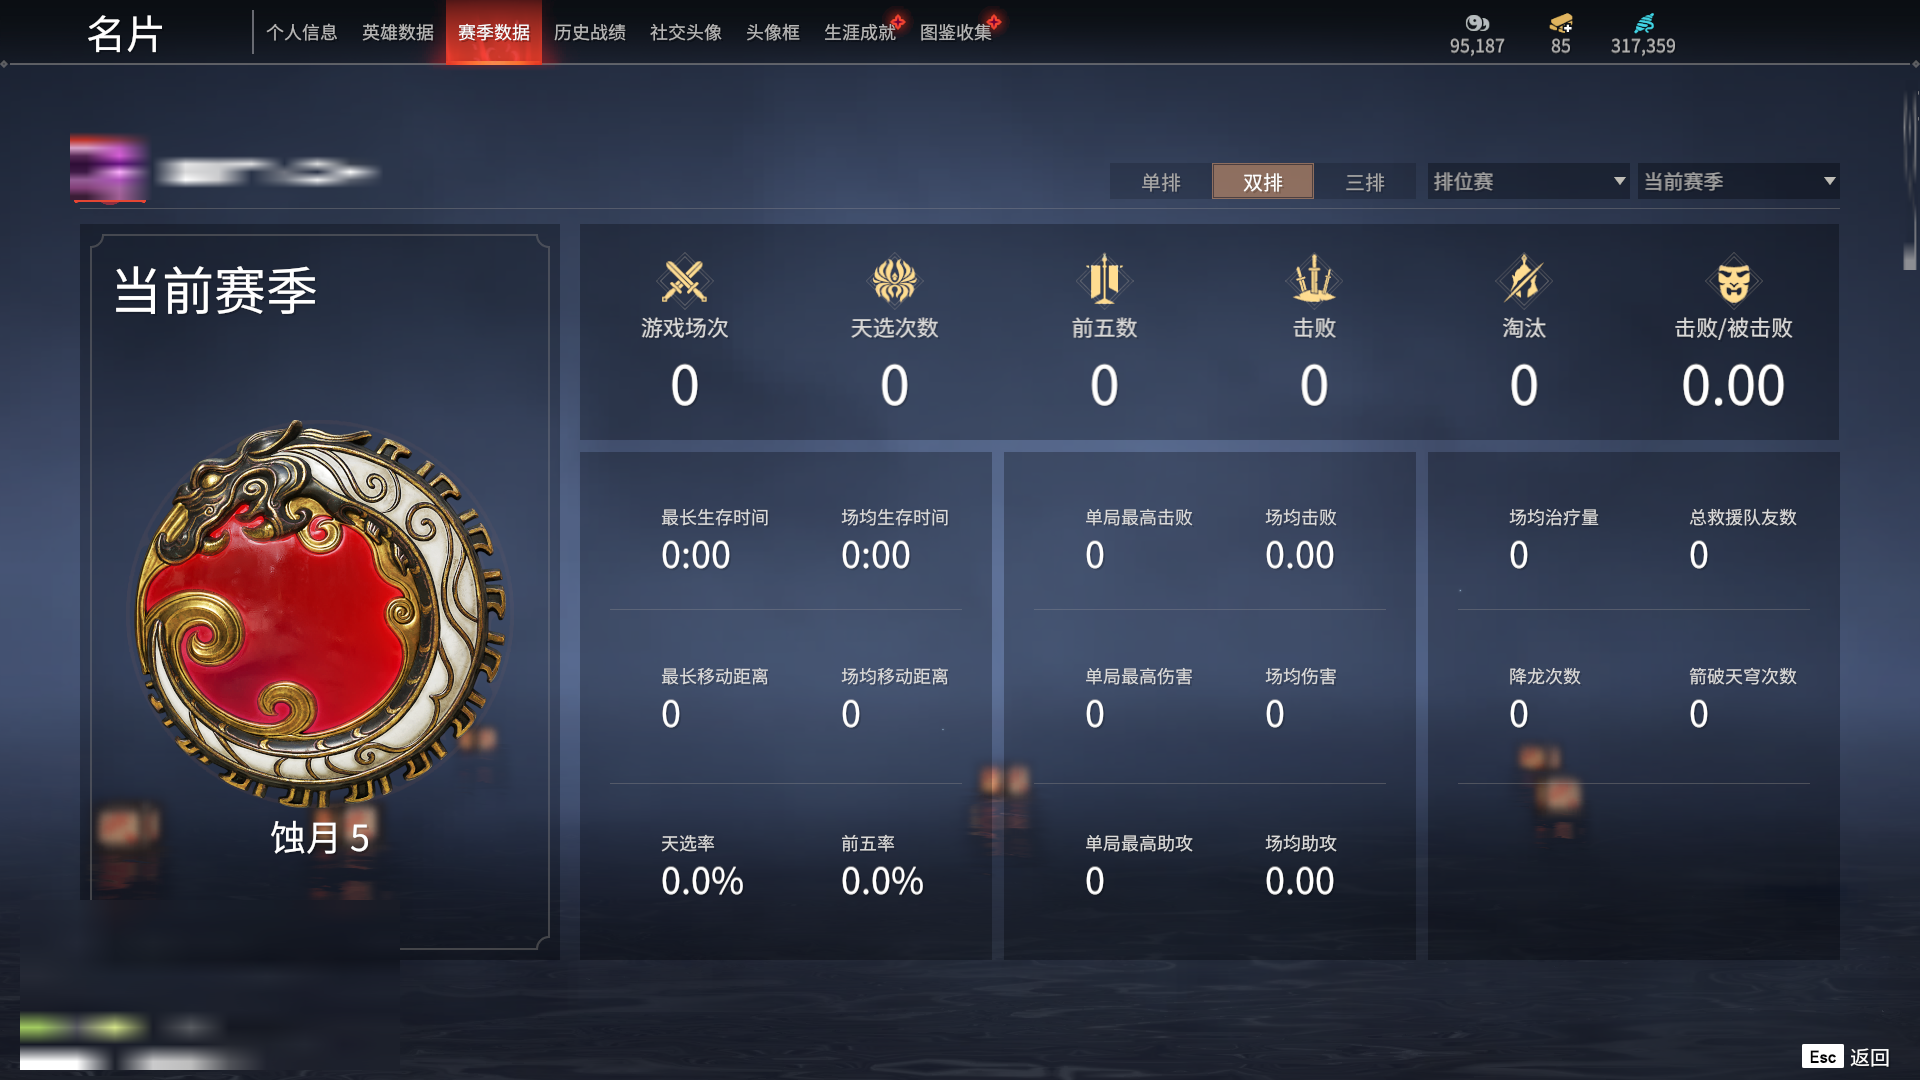Click the mask 击败/被击败 icon

coord(1733,281)
